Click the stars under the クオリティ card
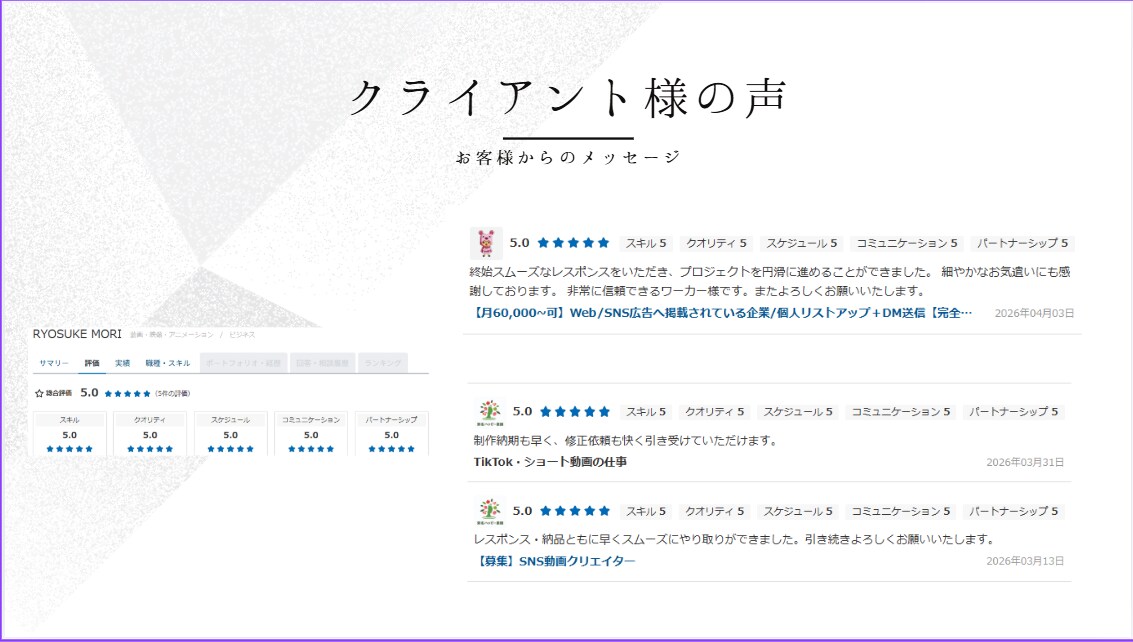The width and height of the screenshot is (1133, 642). pos(150,449)
